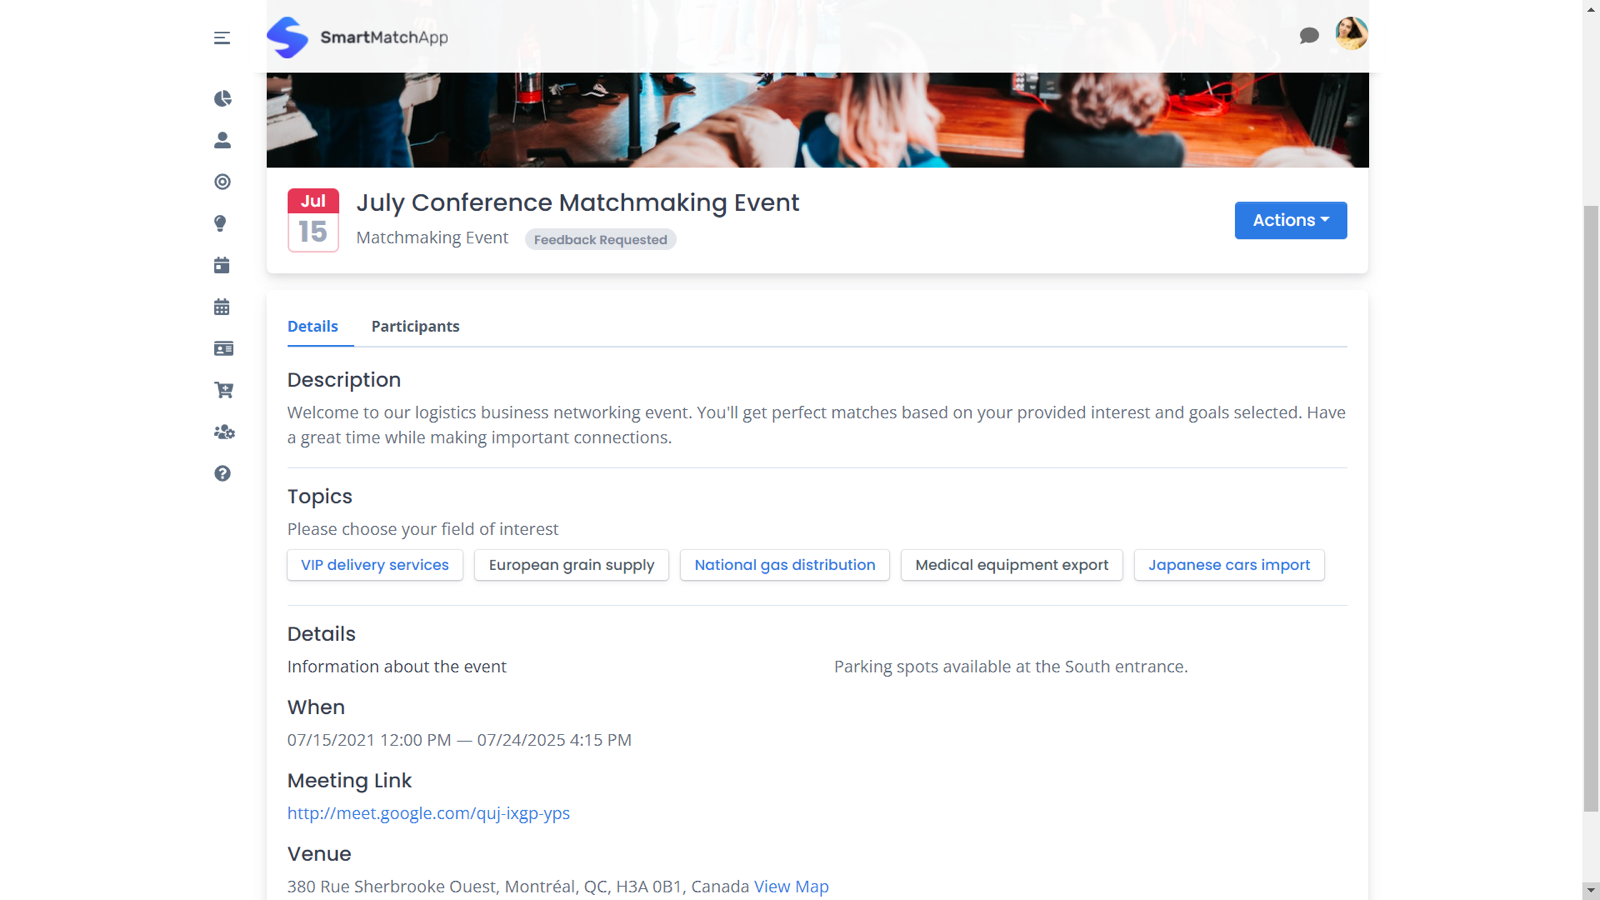Click the shopping cart sidebar icon
This screenshot has width=1600, height=900.
point(223,390)
